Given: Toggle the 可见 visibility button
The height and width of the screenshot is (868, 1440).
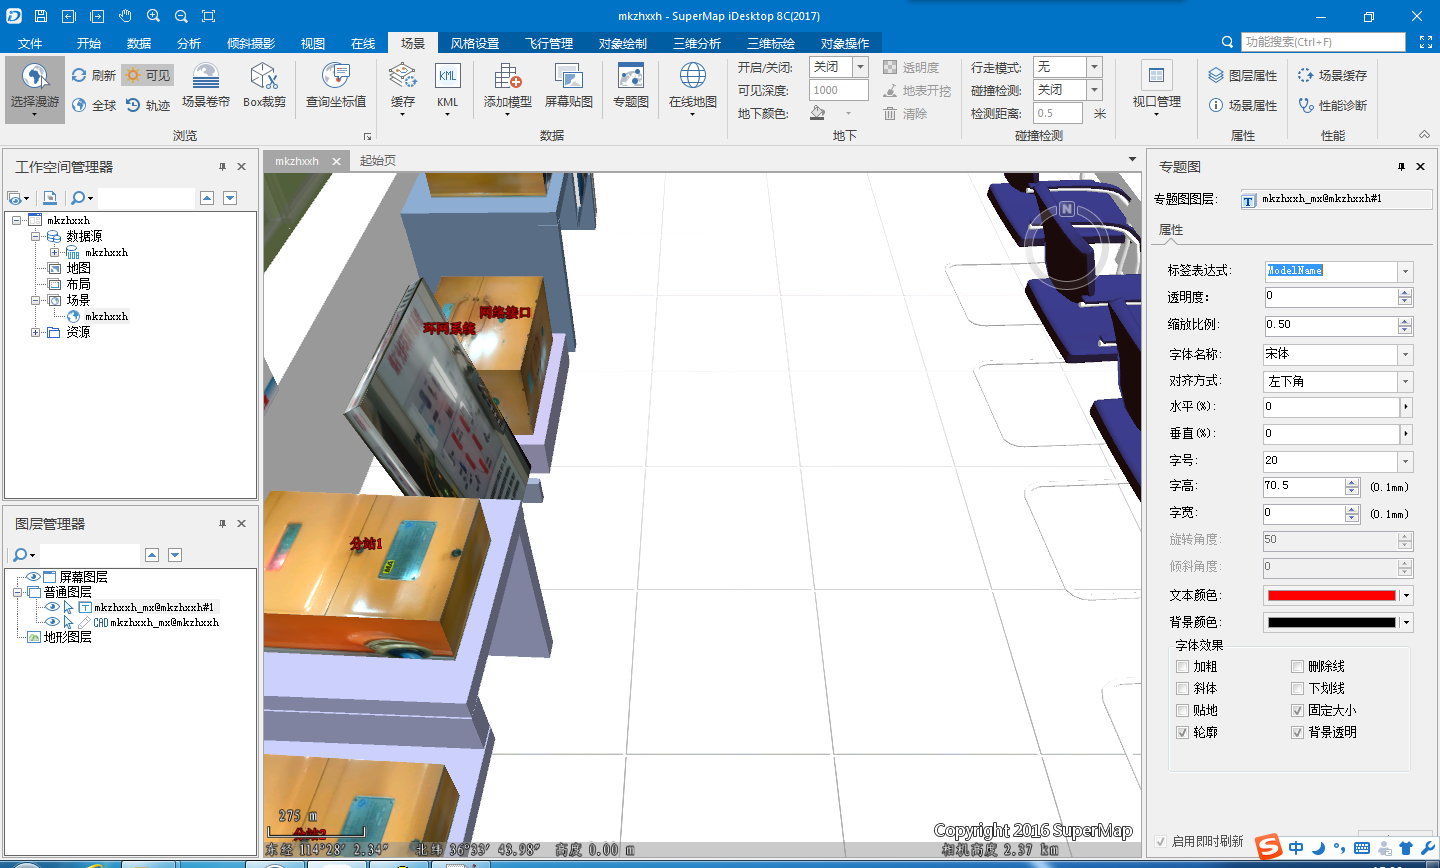Looking at the screenshot, I should pos(147,75).
